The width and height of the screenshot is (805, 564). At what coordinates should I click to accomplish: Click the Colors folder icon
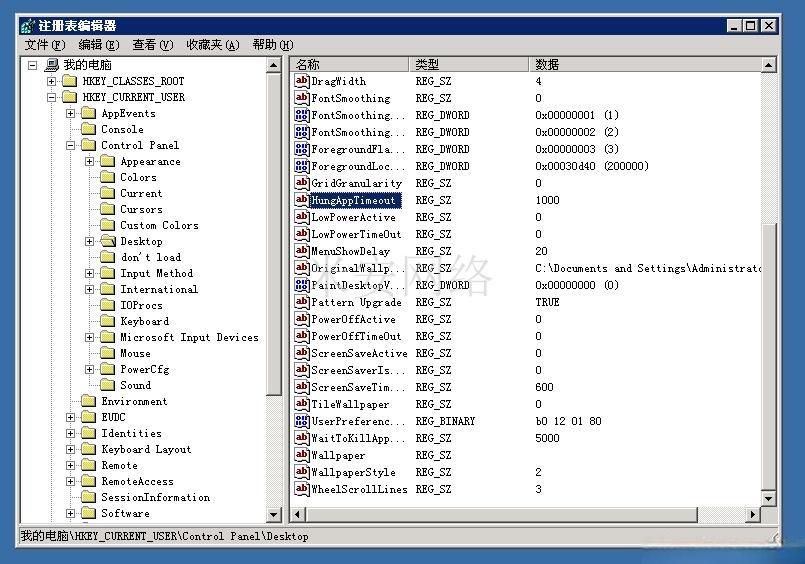pyautogui.click(x=108, y=177)
